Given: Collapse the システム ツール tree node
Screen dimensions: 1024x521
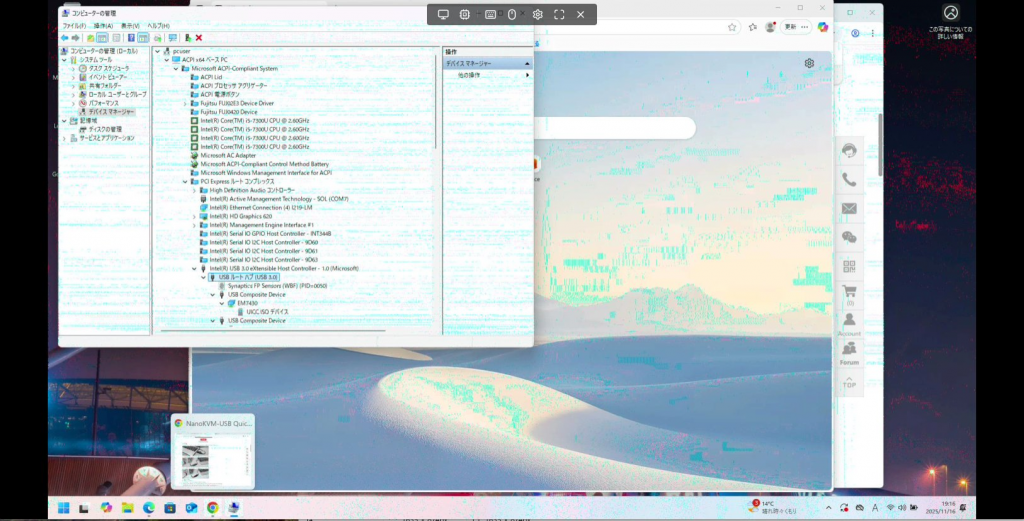Looking at the screenshot, I should (66, 59).
